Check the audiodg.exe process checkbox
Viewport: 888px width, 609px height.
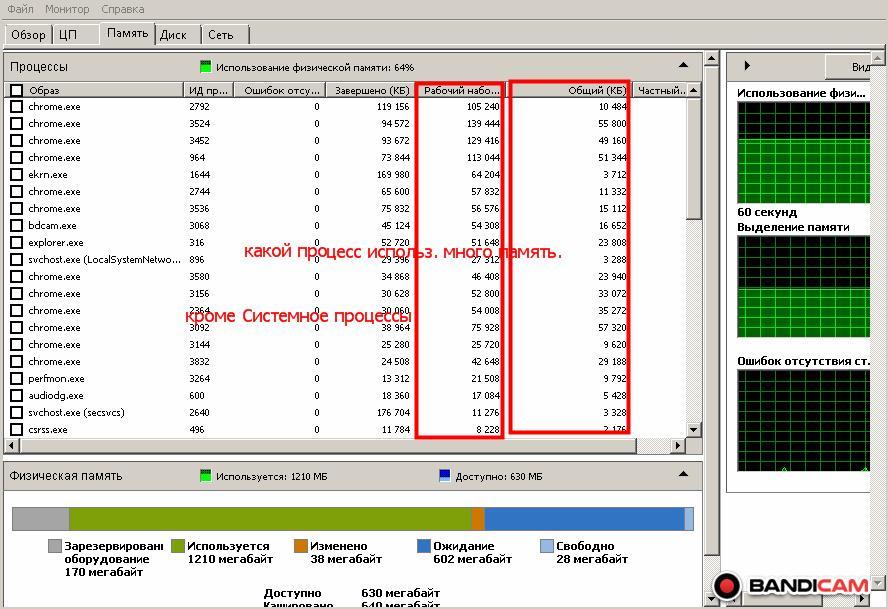point(16,395)
